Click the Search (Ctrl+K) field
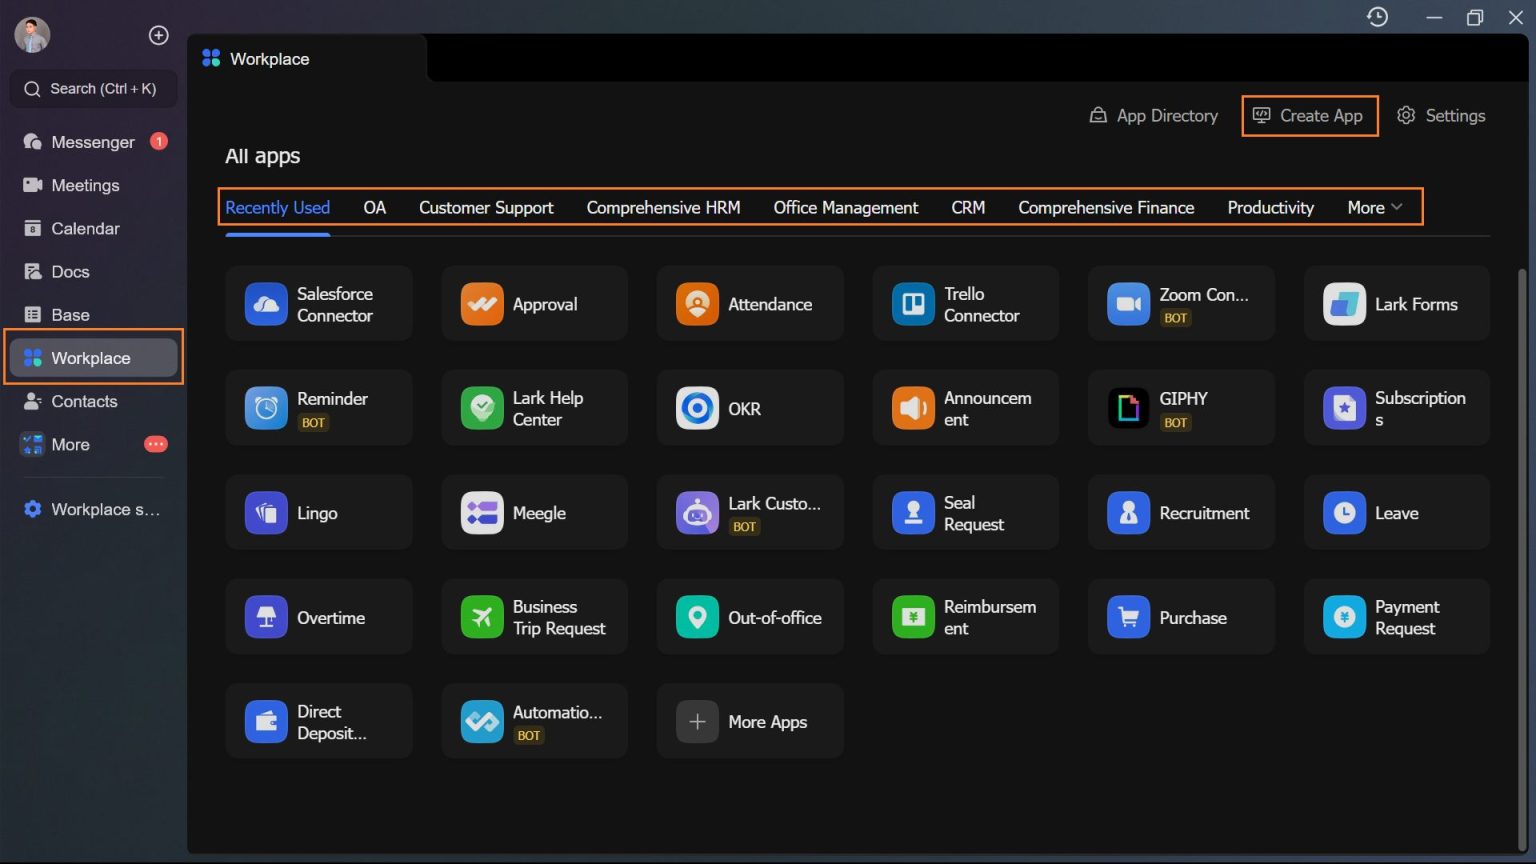The height and width of the screenshot is (864, 1536). click(x=95, y=89)
